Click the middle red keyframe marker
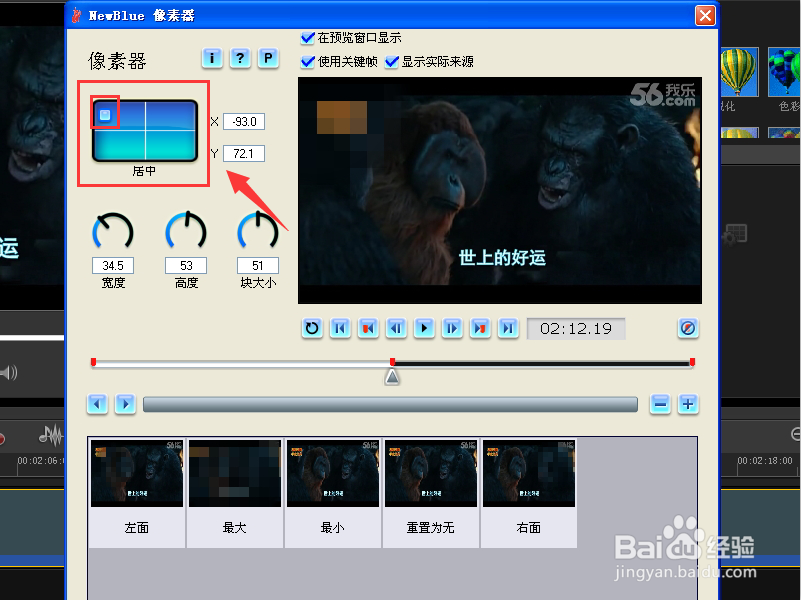 392,362
